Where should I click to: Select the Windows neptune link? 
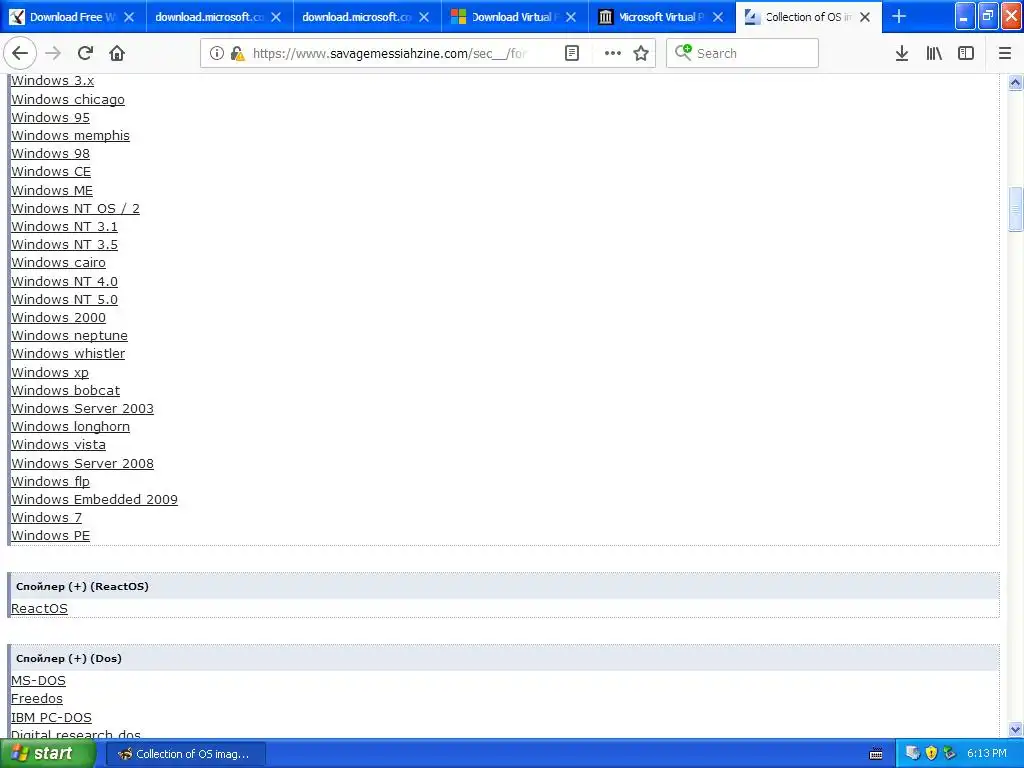coord(69,335)
